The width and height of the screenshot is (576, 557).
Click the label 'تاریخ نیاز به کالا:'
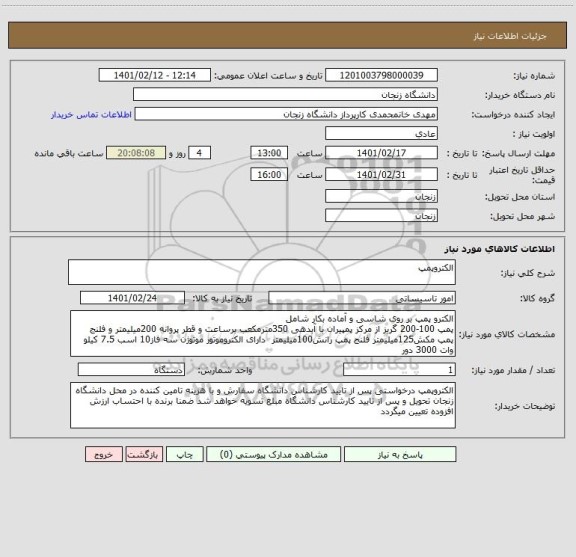pyautogui.click(x=223, y=298)
